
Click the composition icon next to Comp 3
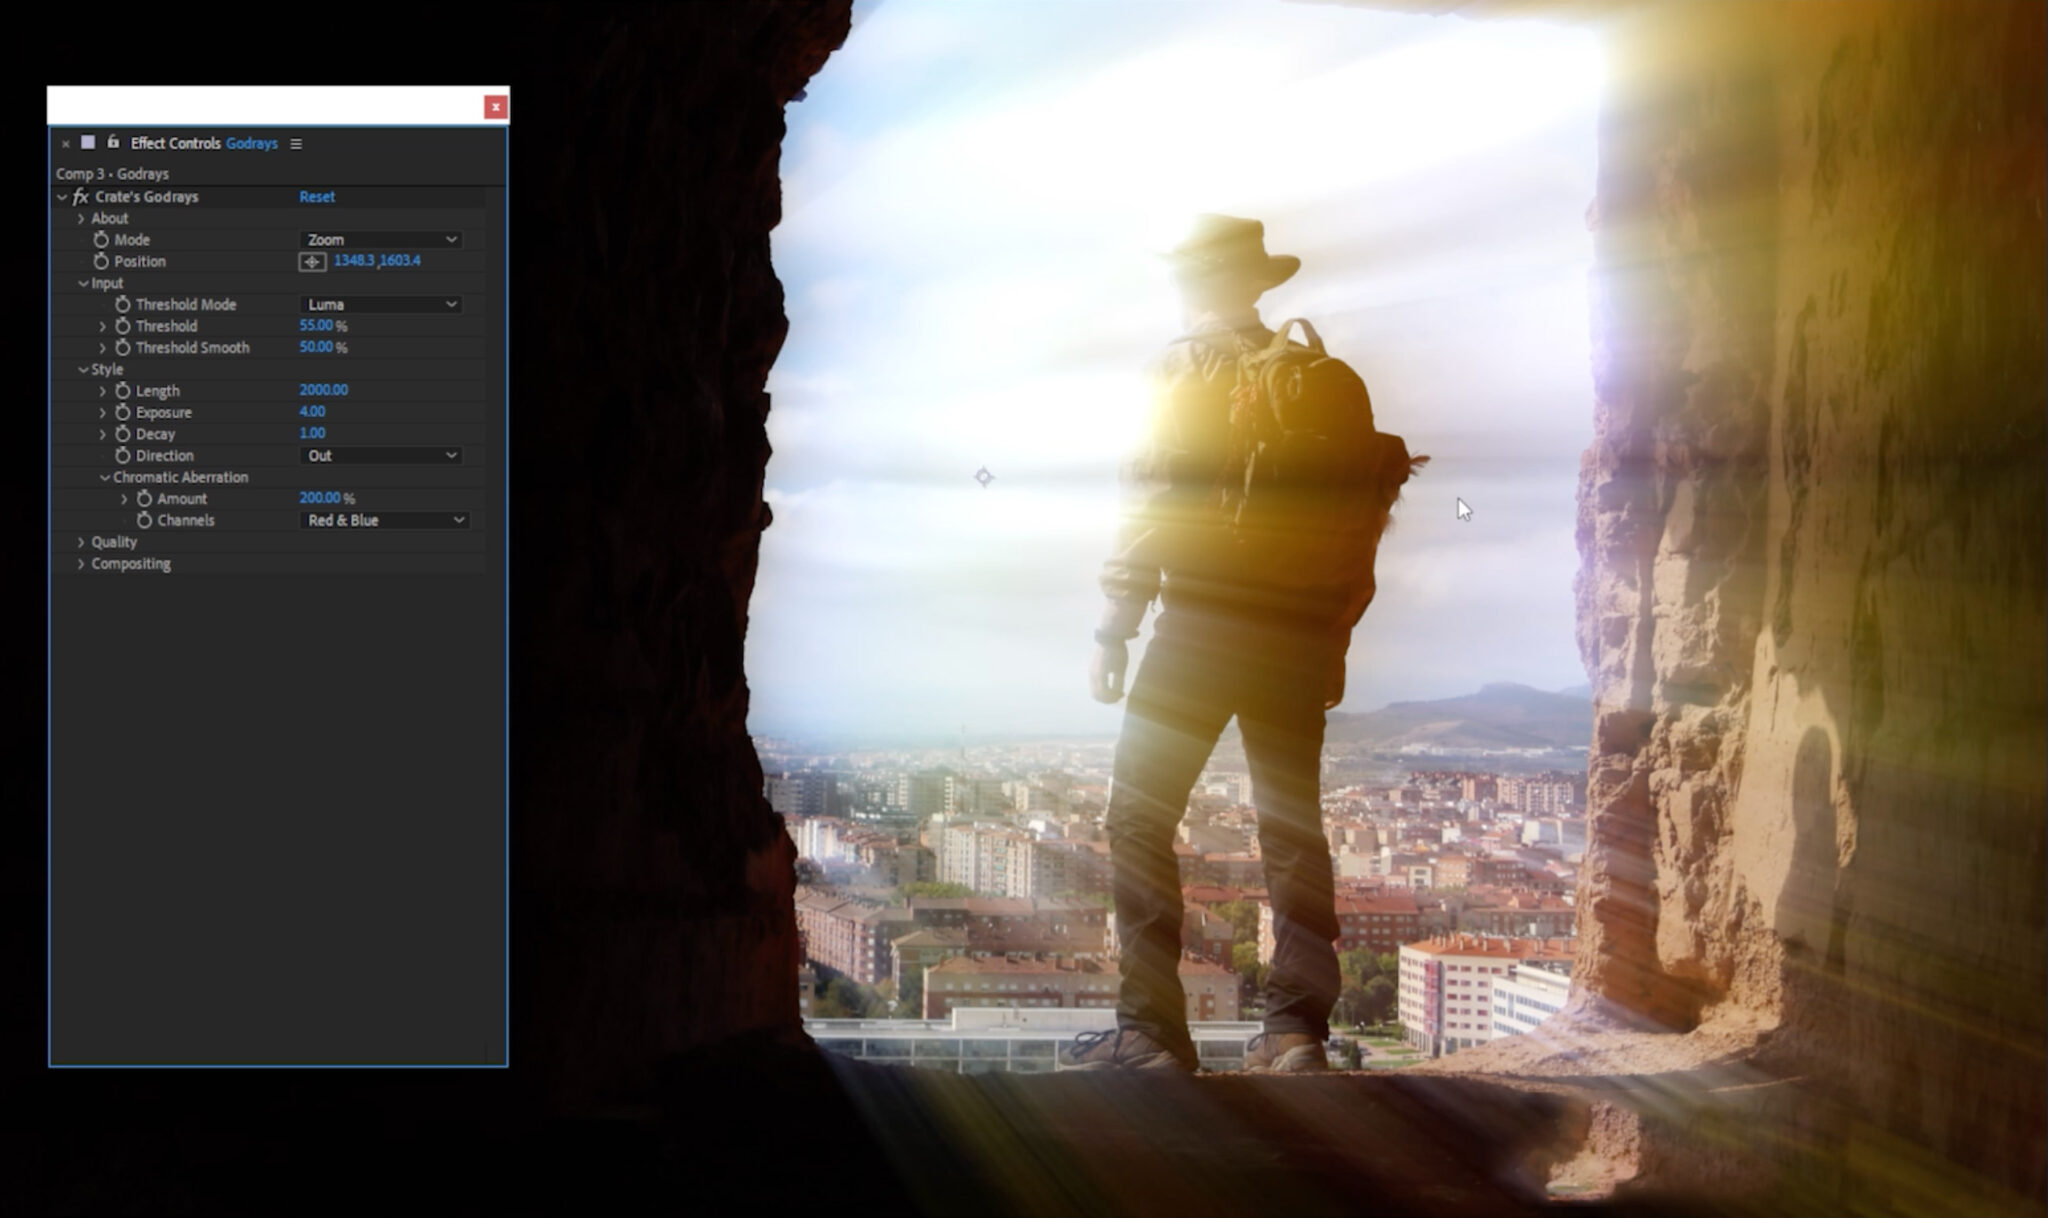coord(90,144)
